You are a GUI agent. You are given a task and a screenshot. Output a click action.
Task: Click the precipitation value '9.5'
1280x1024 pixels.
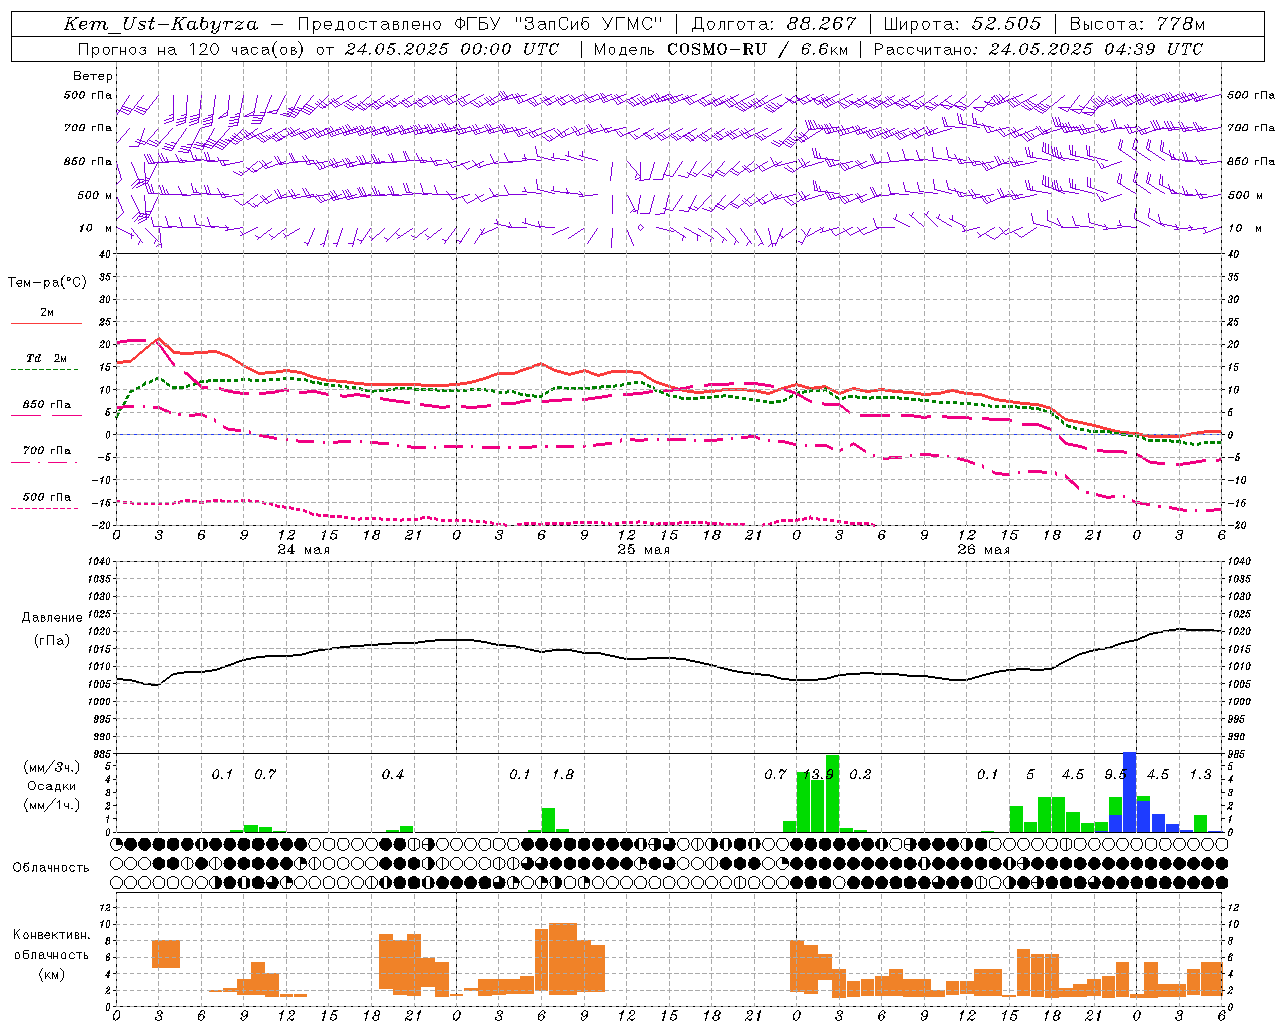click(1115, 775)
